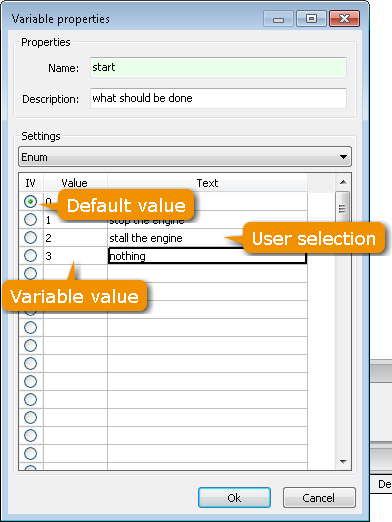Click the Value column header
The width and height of the screenshot is (392, 522).
point(75,183)
